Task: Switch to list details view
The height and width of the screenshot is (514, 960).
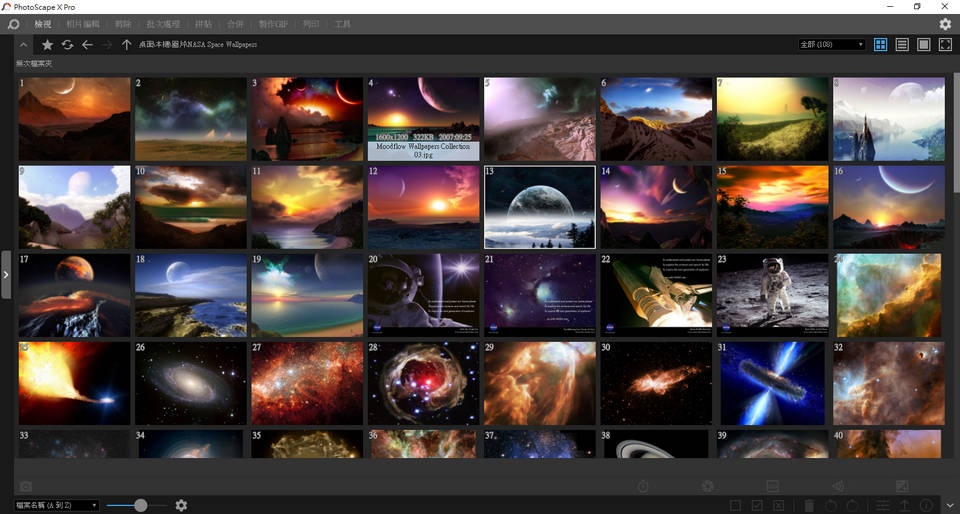Action: pyautogui.click(x=902, y=45)
